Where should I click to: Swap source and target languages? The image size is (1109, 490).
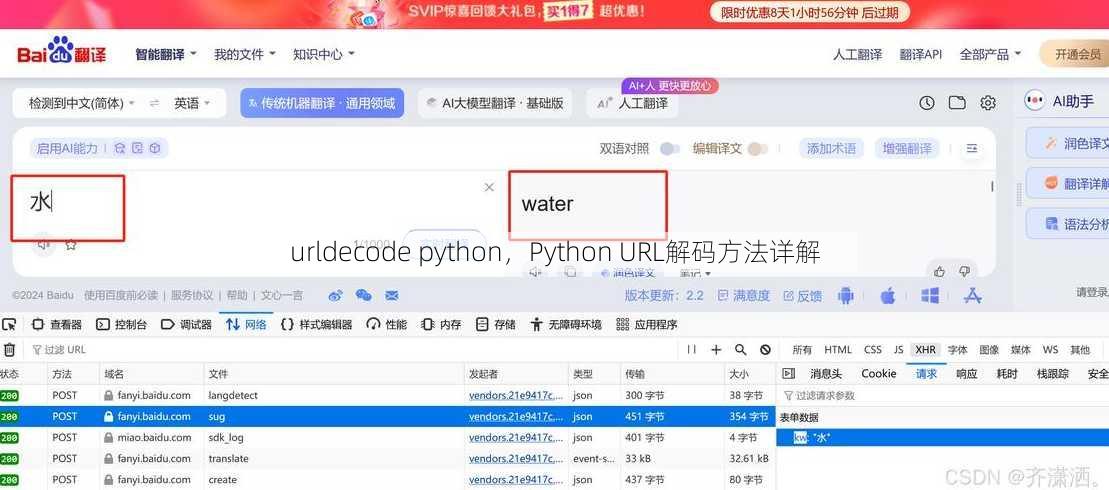(x=154, y=103)
